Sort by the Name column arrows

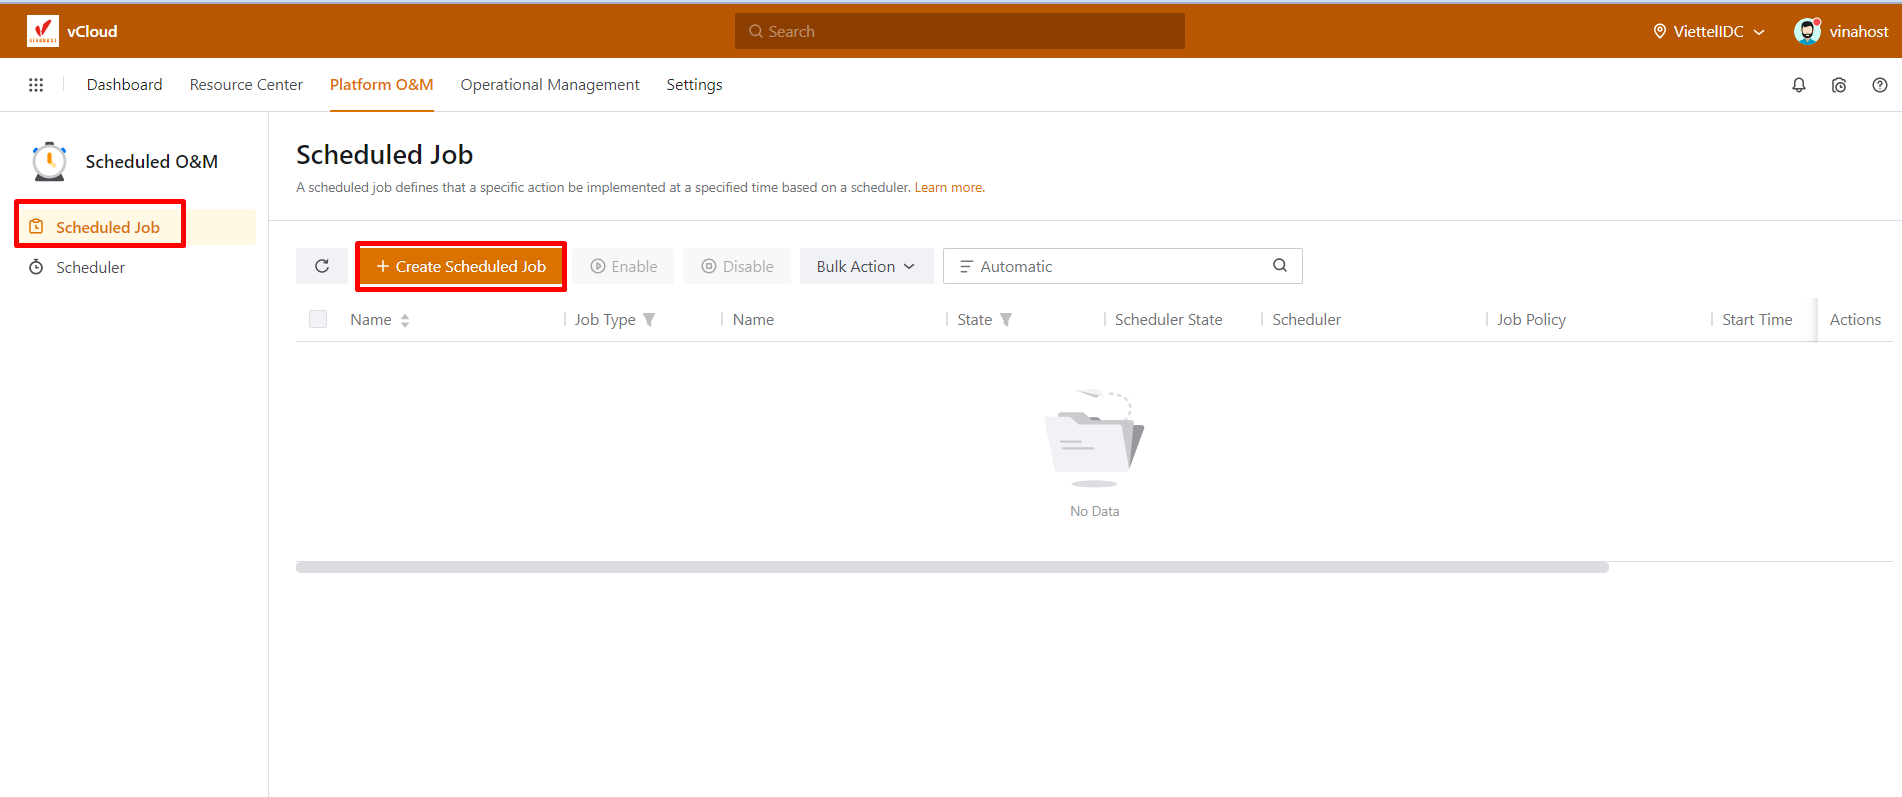click(x=405, y=320)
